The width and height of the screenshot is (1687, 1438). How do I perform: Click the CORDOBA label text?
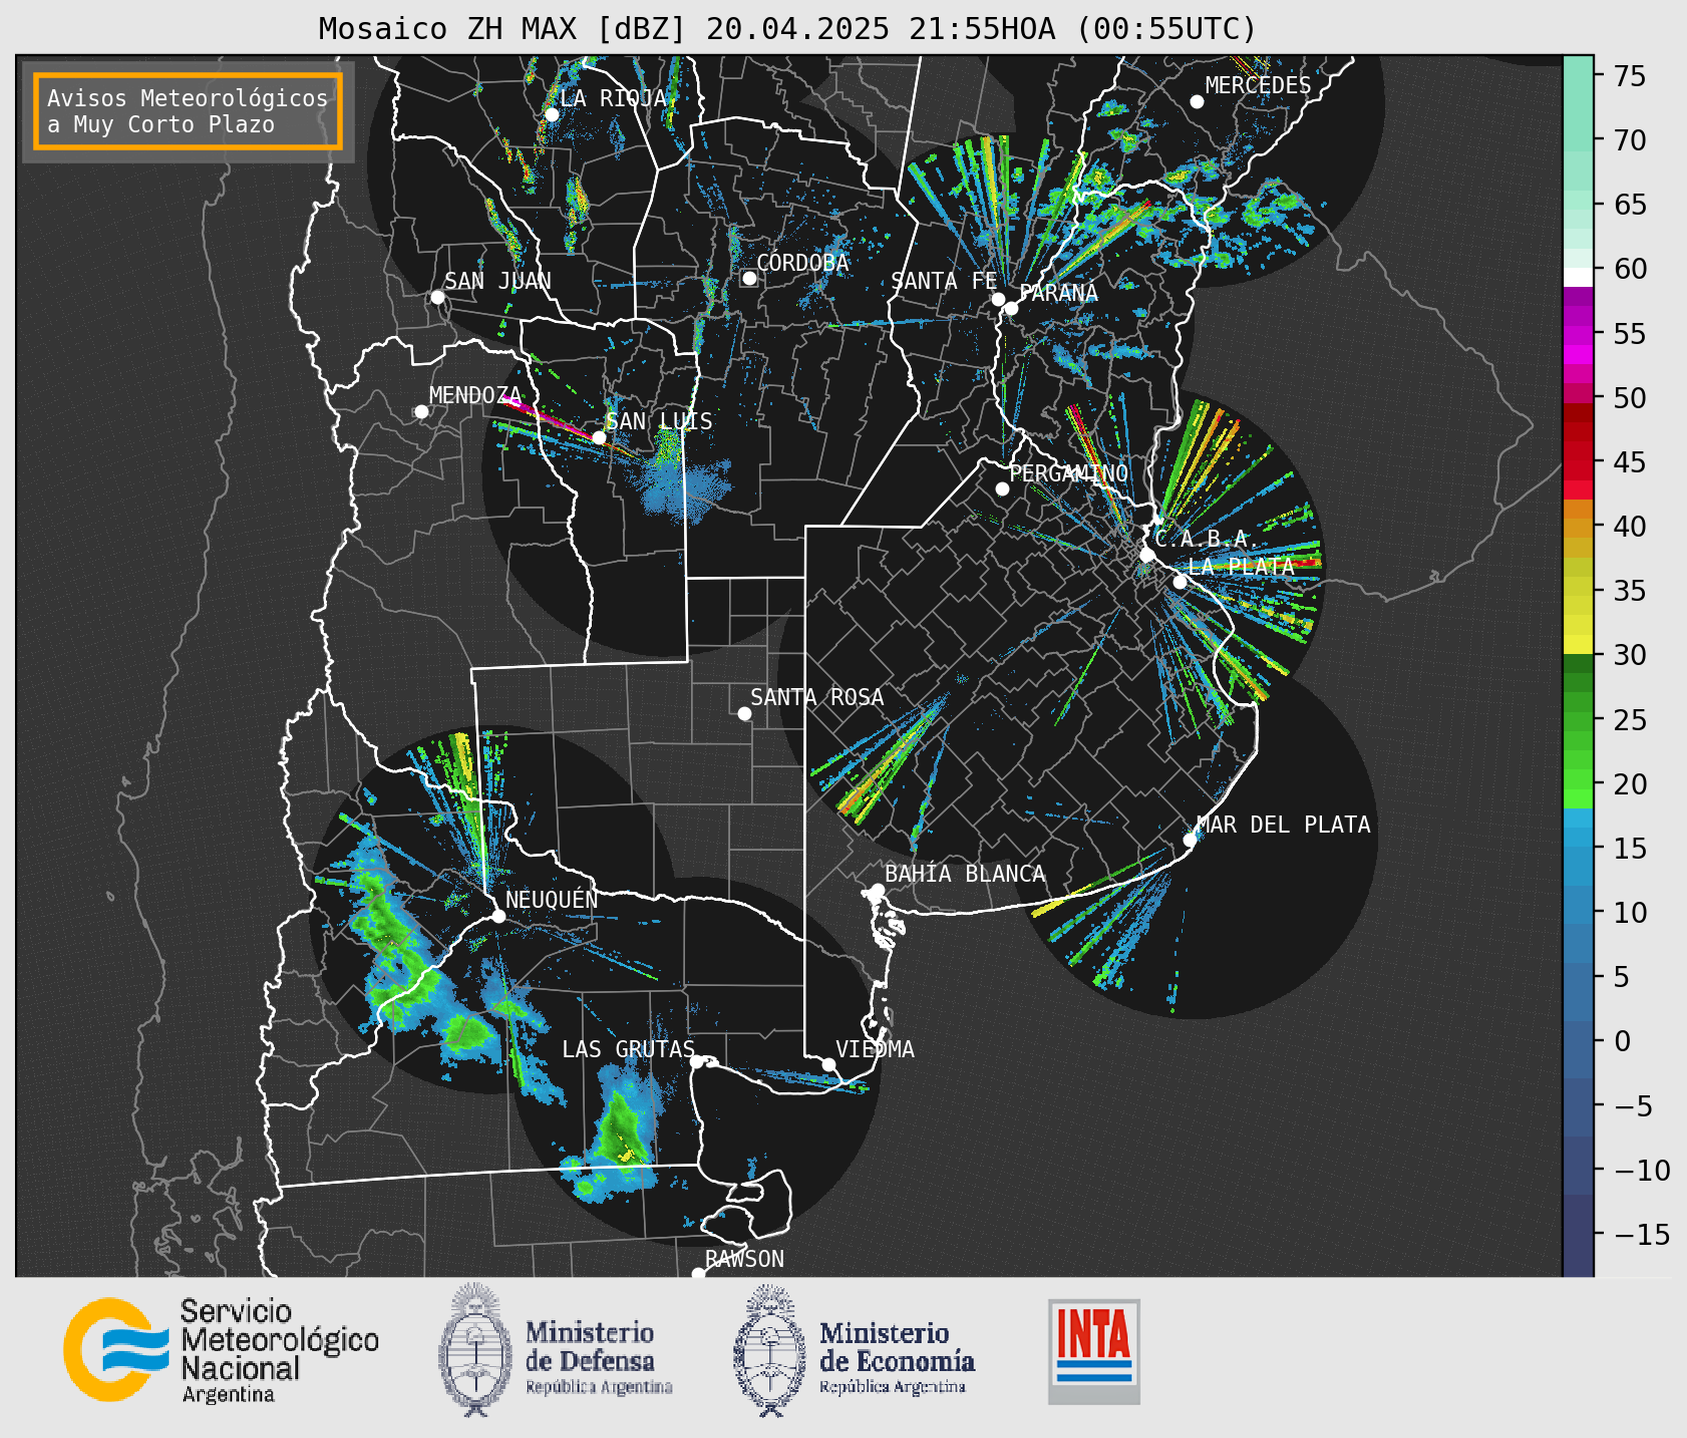point(803,263)
